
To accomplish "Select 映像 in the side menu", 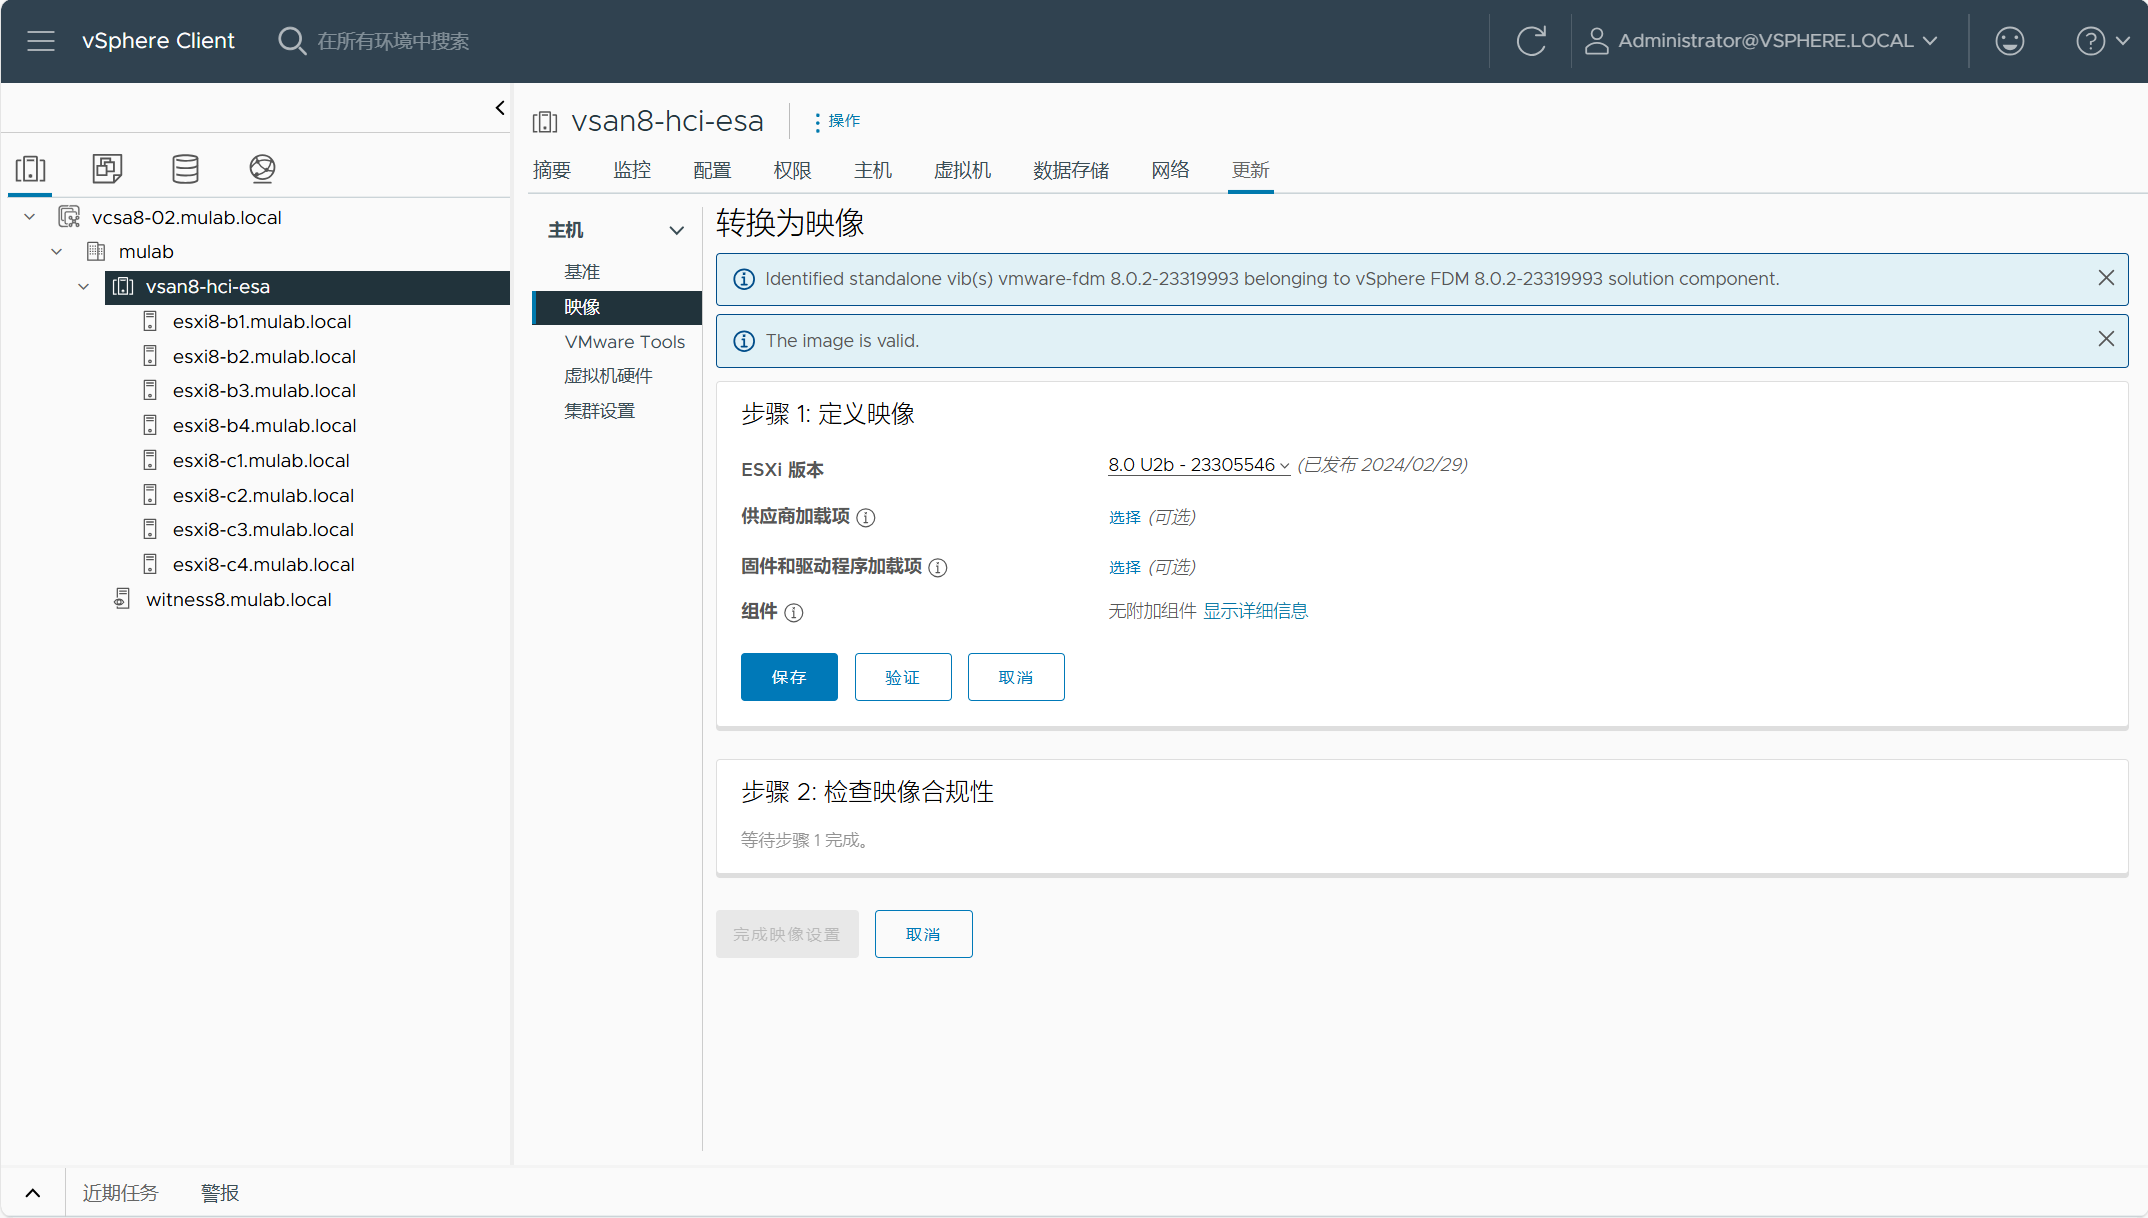I will pyautogui.click(x=618, y=307).
